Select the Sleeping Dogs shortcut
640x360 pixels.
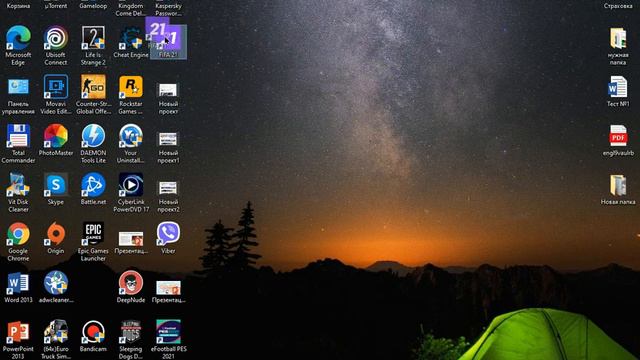click(131, 339)
